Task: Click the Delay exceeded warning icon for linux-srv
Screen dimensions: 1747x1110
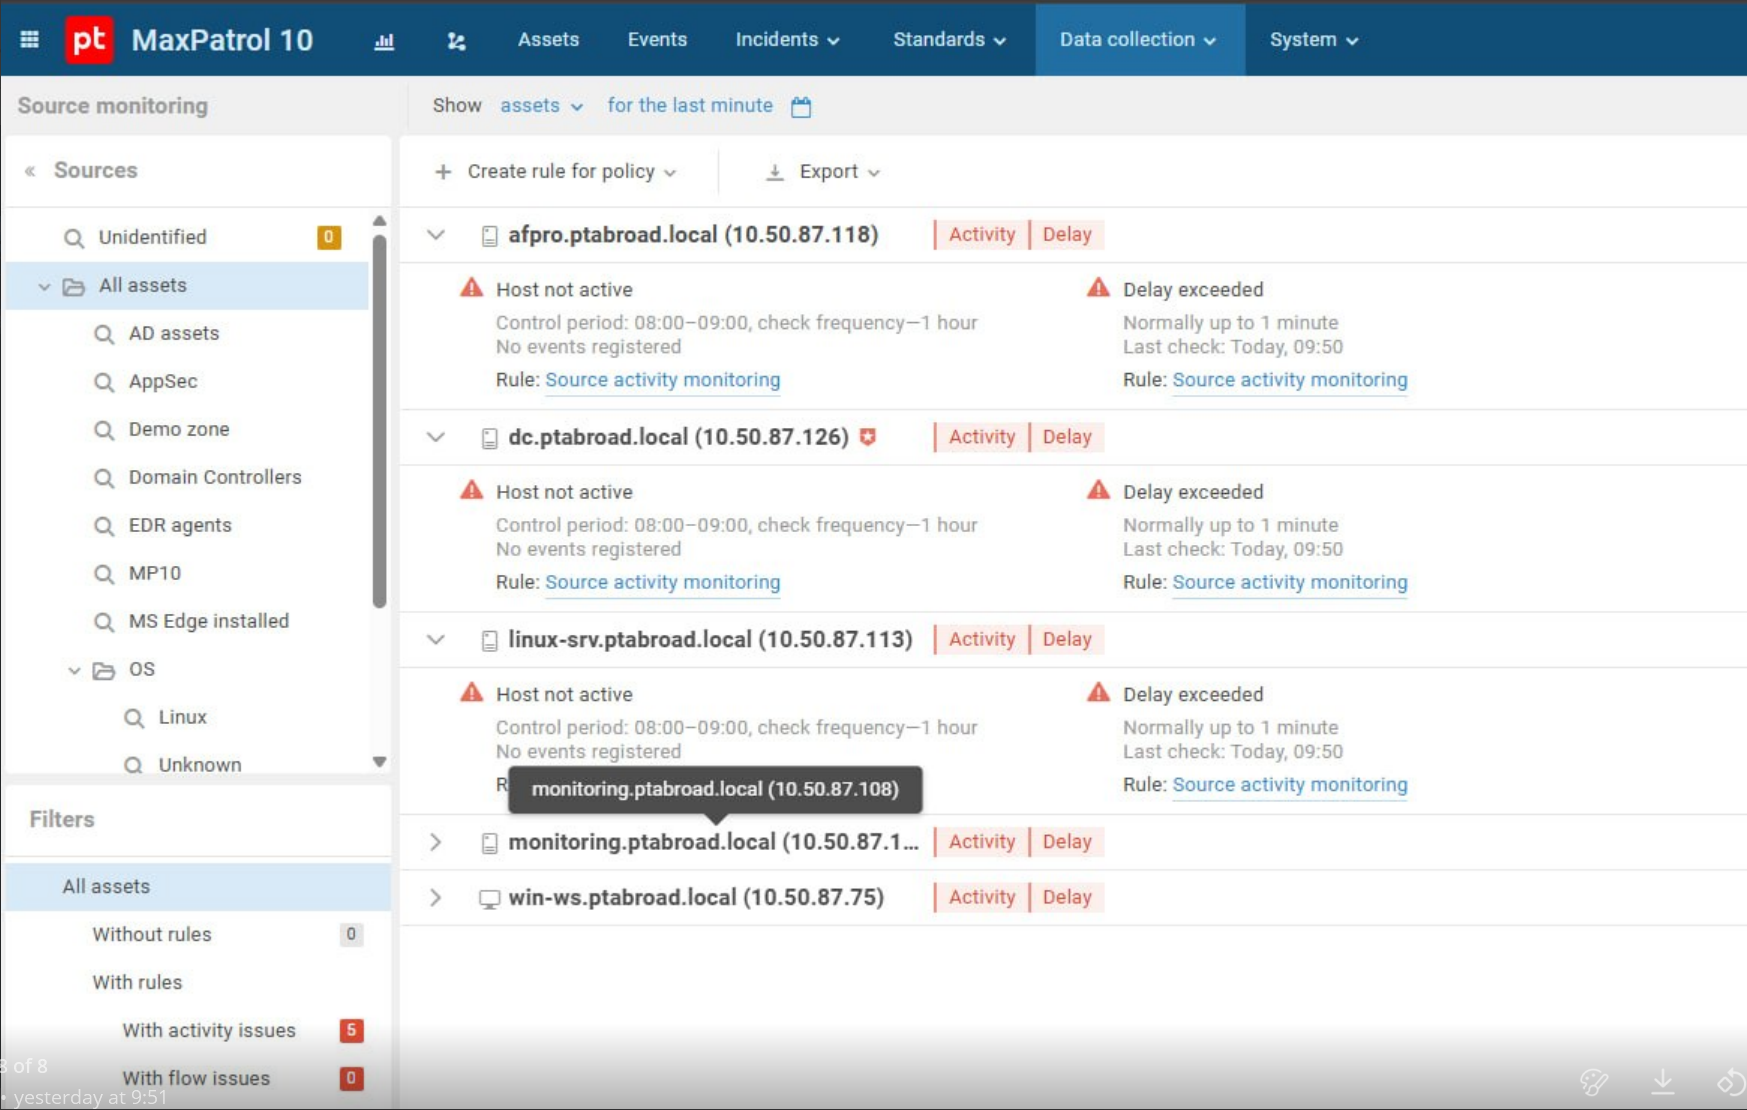Action: (x=1098, y=692)
